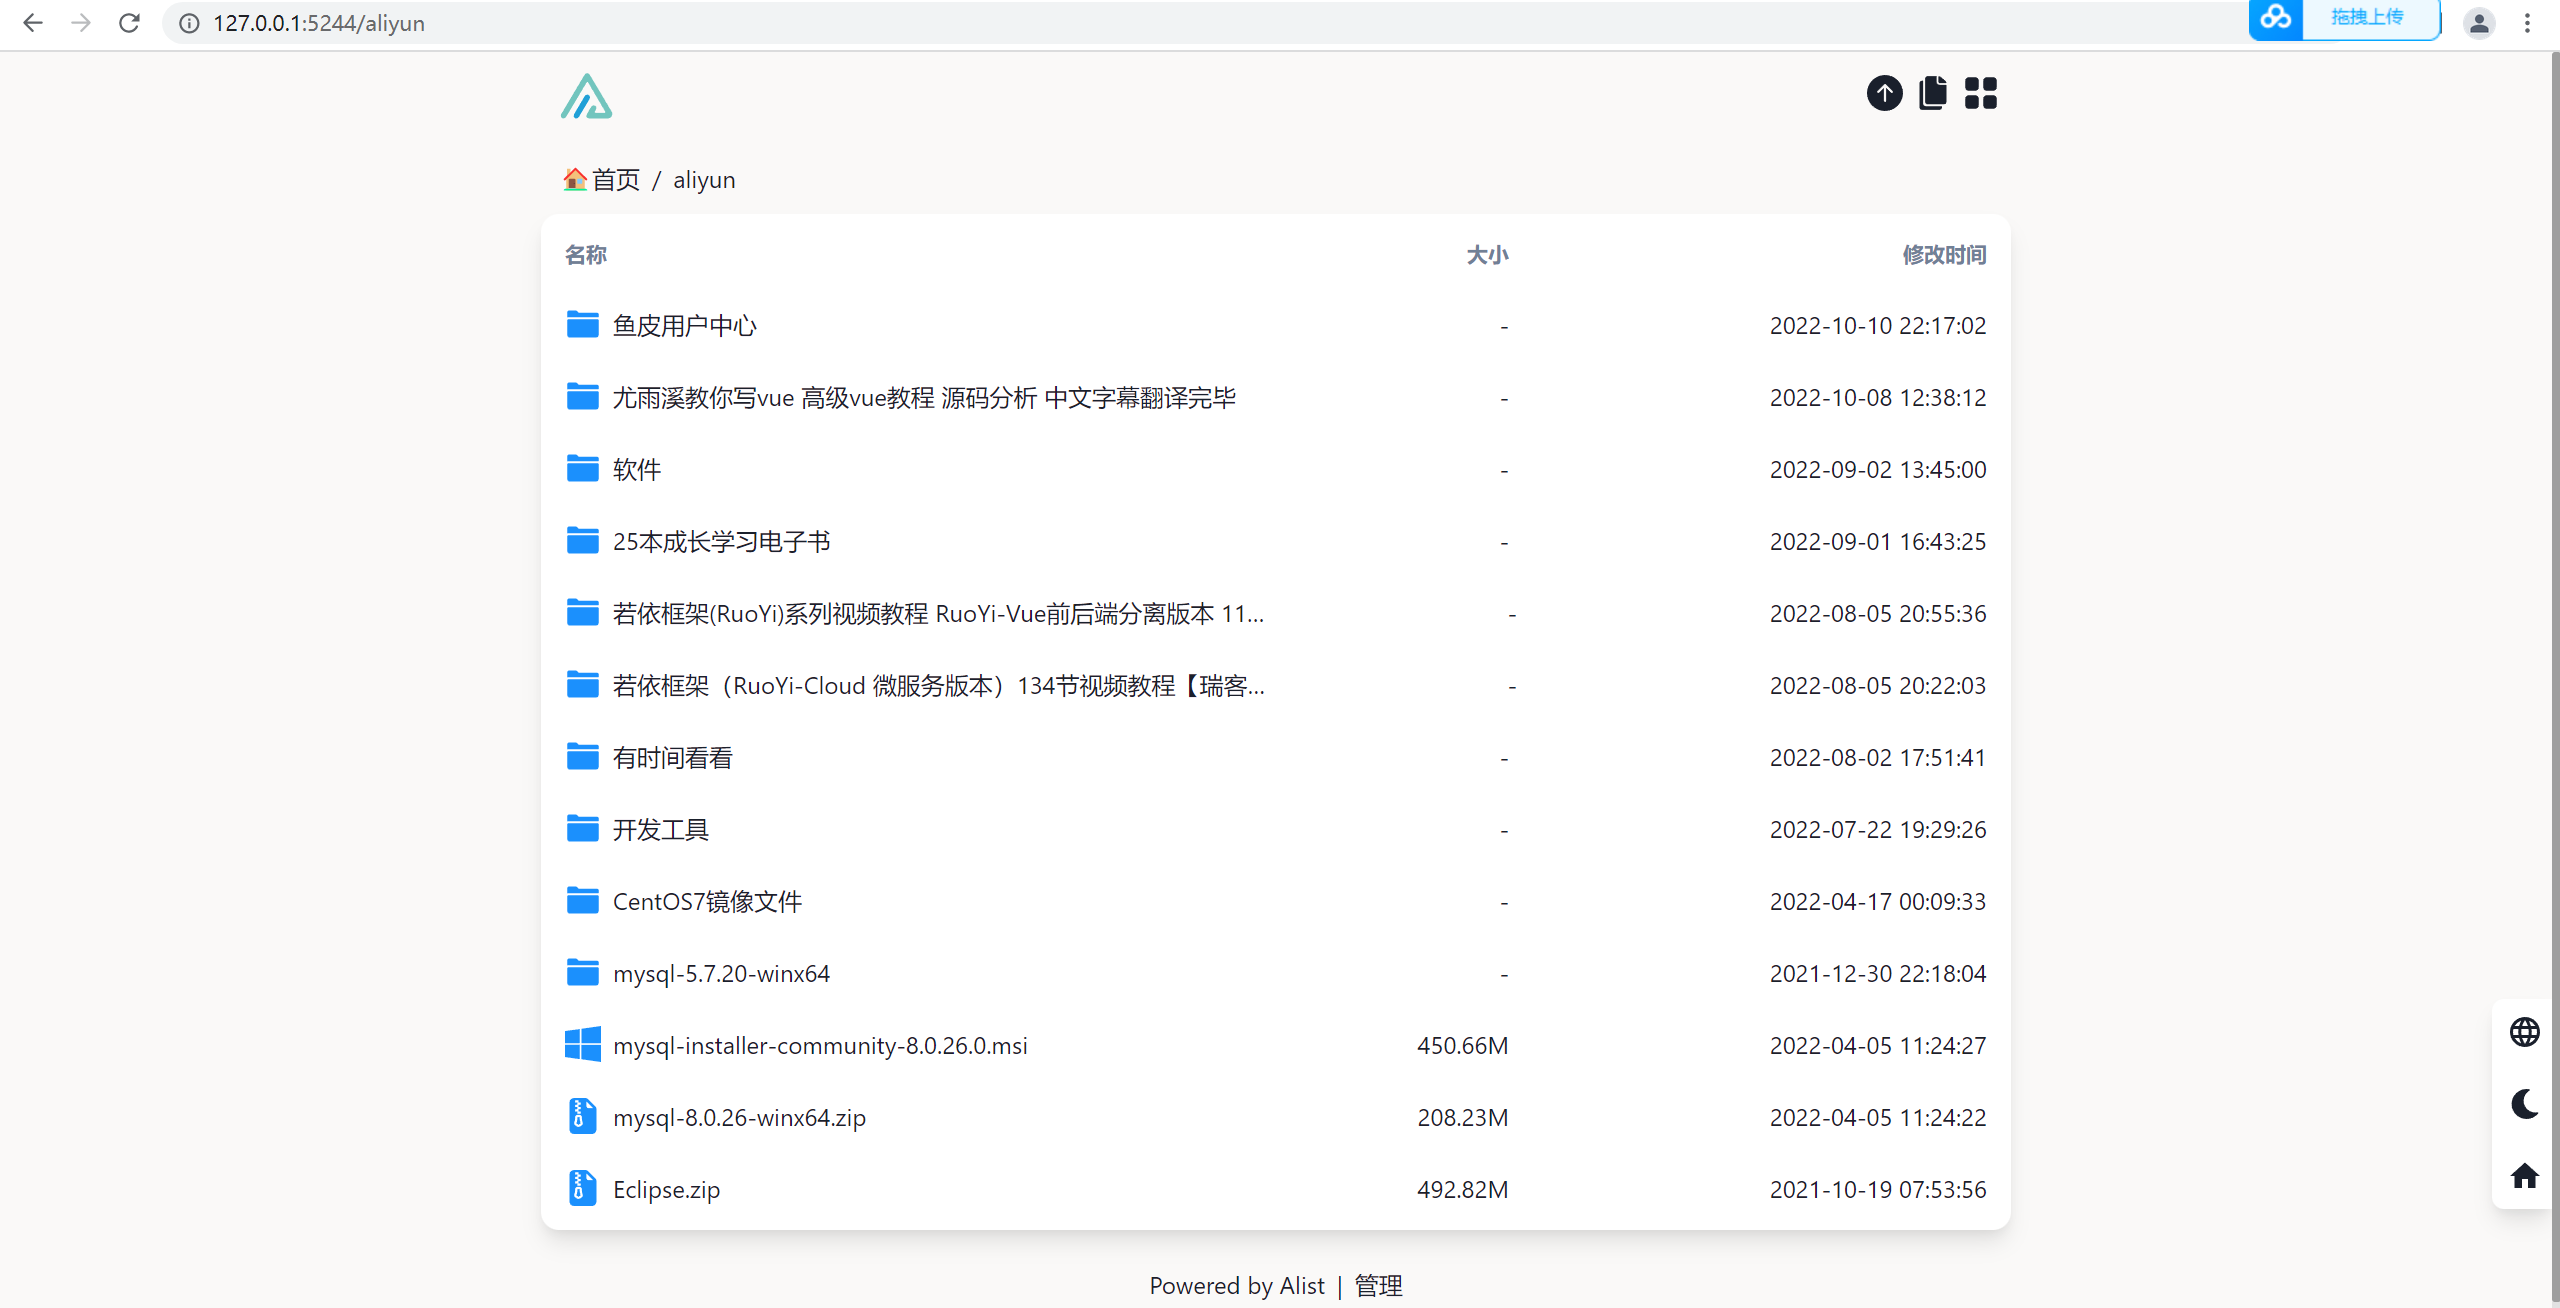
Task: Open the 开发工具 folder
Action: (x=660, y=830)
